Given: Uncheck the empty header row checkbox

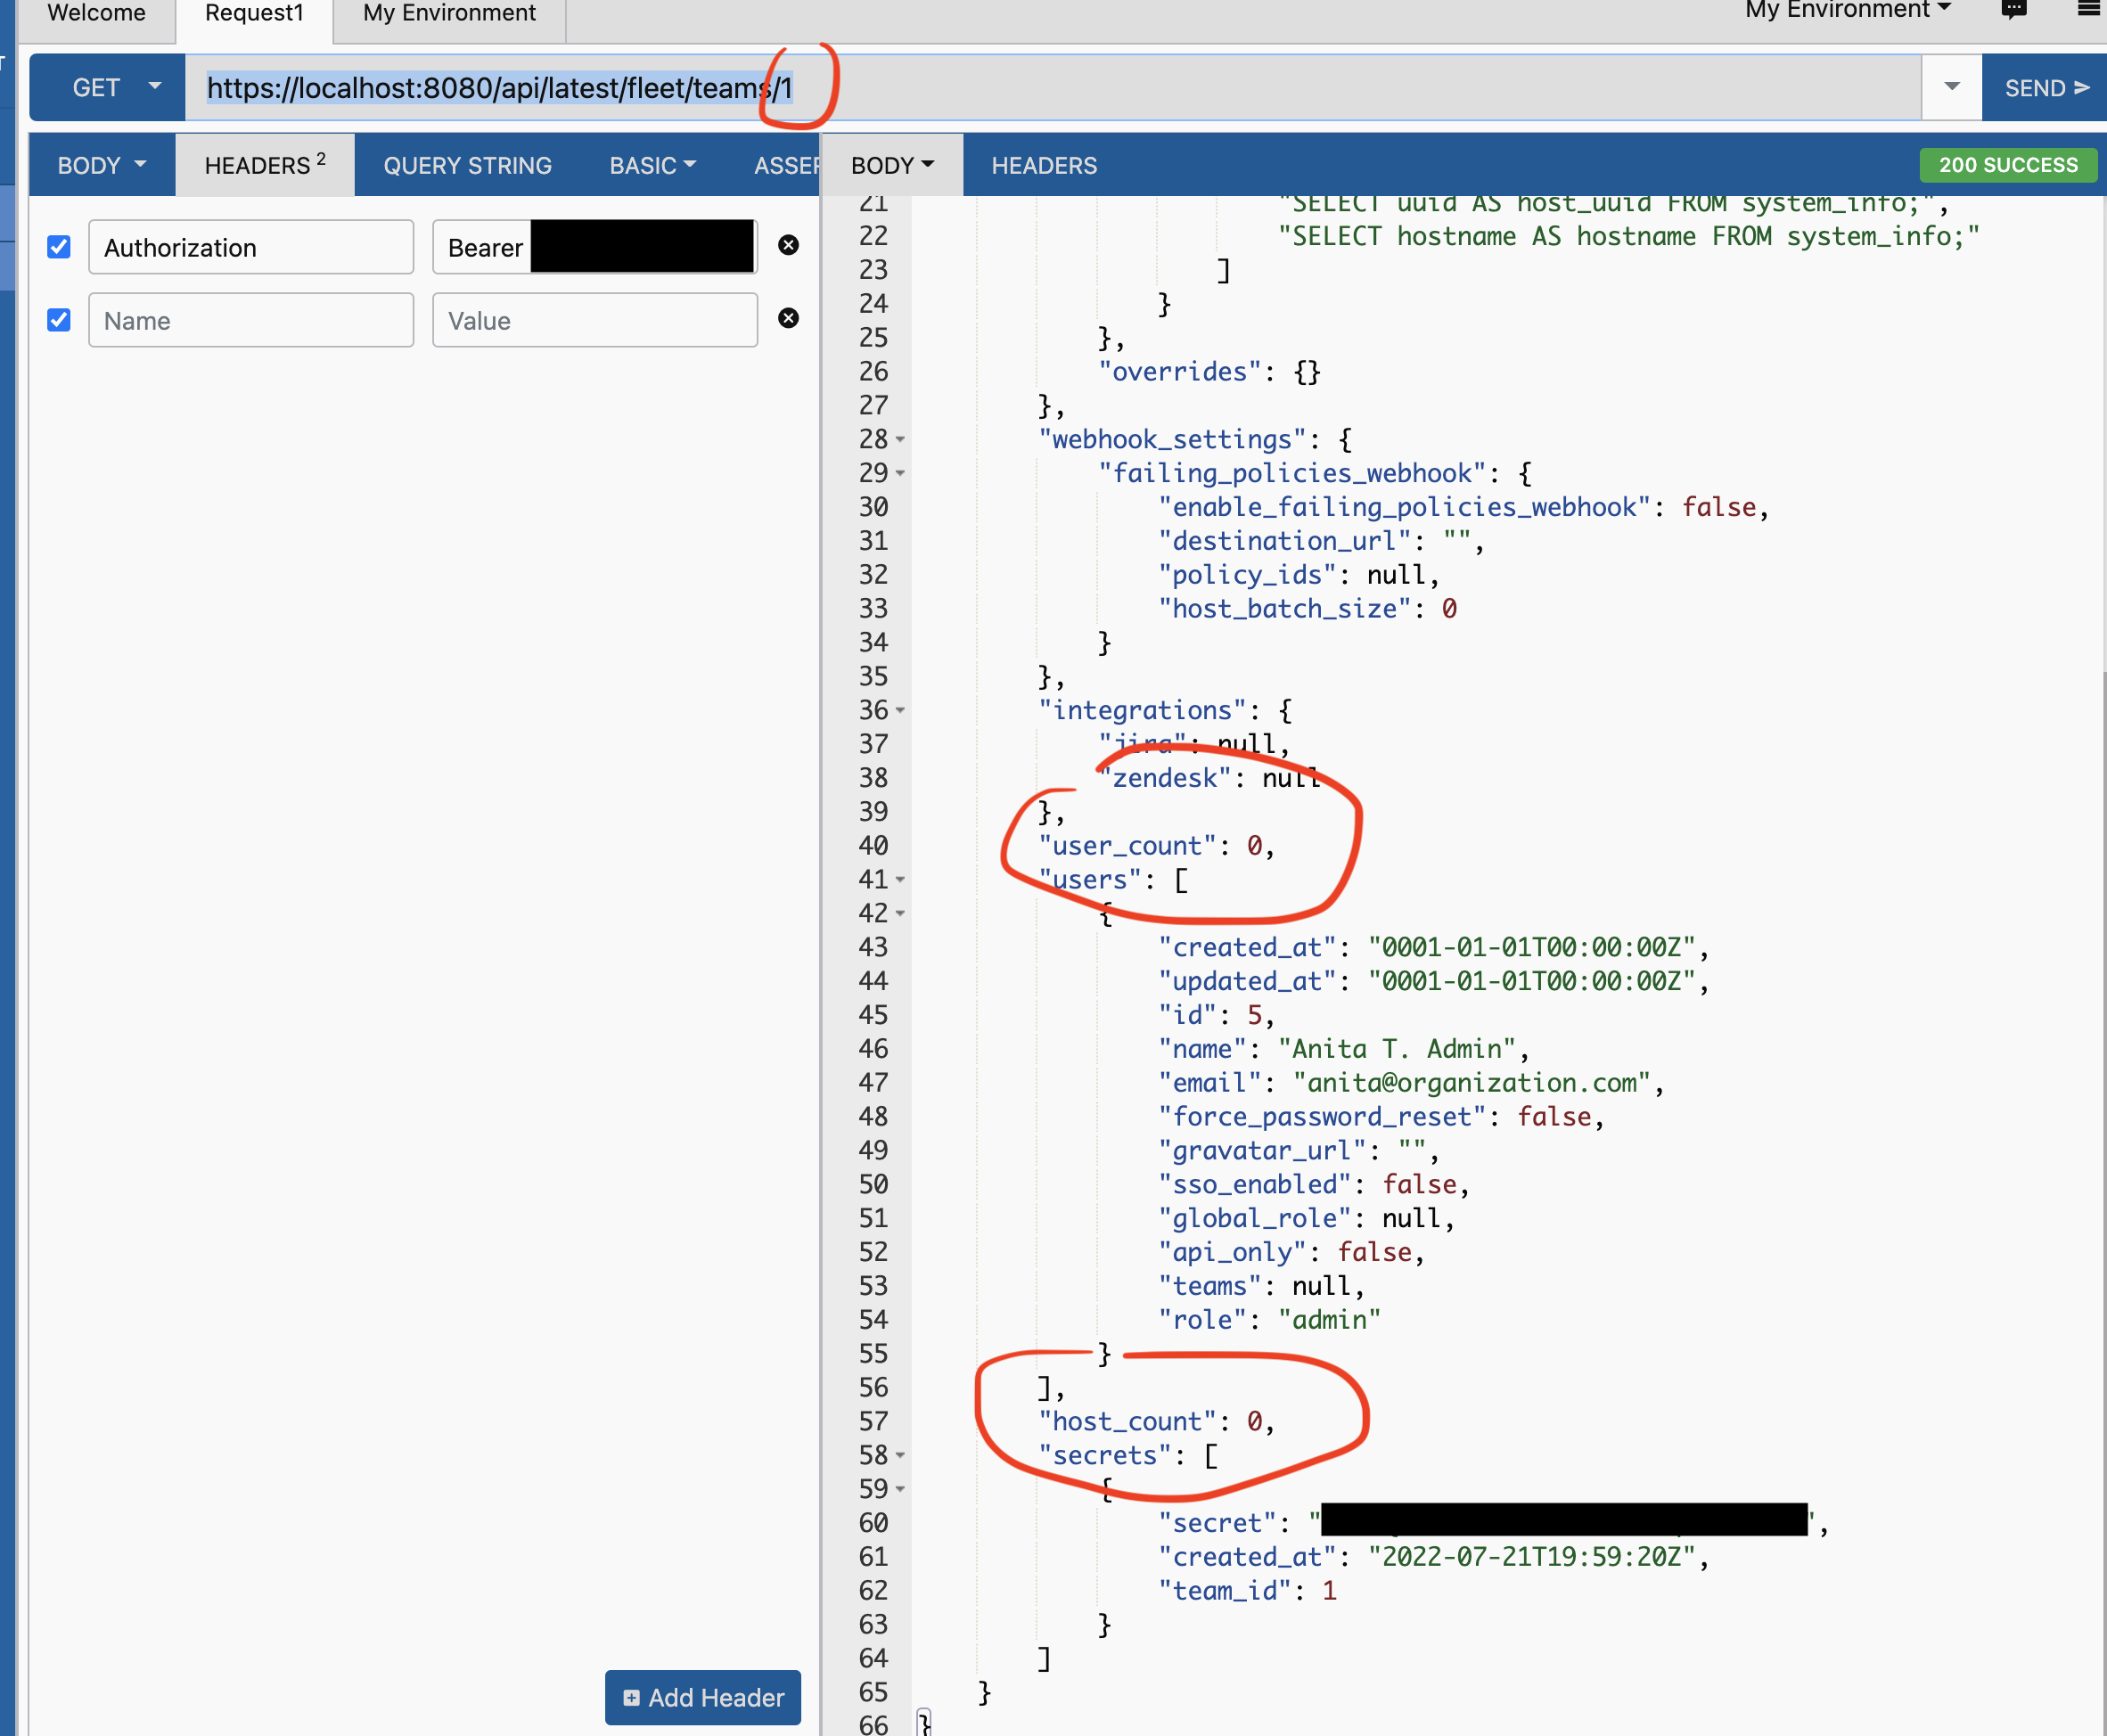Looking at the screenshot, I should [x=58, y=319].
